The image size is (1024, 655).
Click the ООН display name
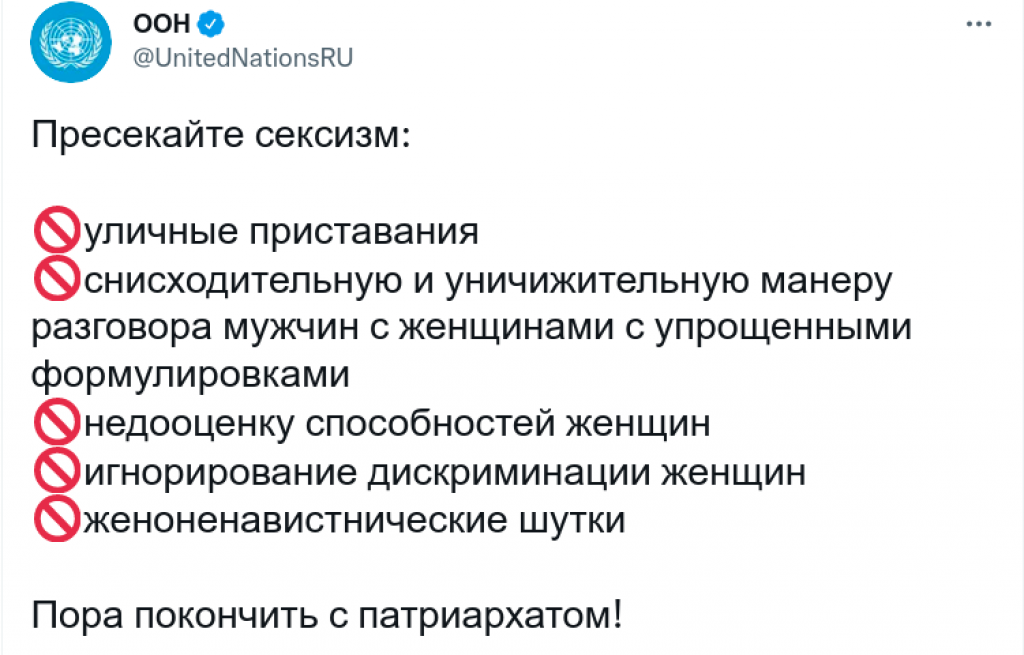click(x=162, y=24)
